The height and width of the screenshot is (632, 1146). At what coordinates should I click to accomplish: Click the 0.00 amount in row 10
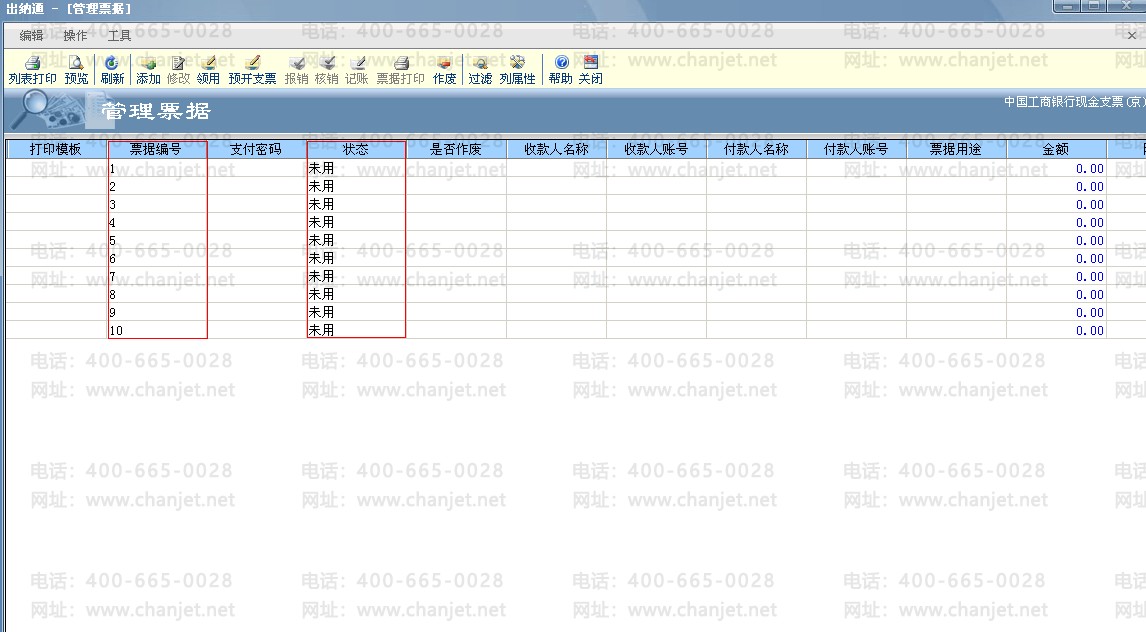[x=1090, y=331]
